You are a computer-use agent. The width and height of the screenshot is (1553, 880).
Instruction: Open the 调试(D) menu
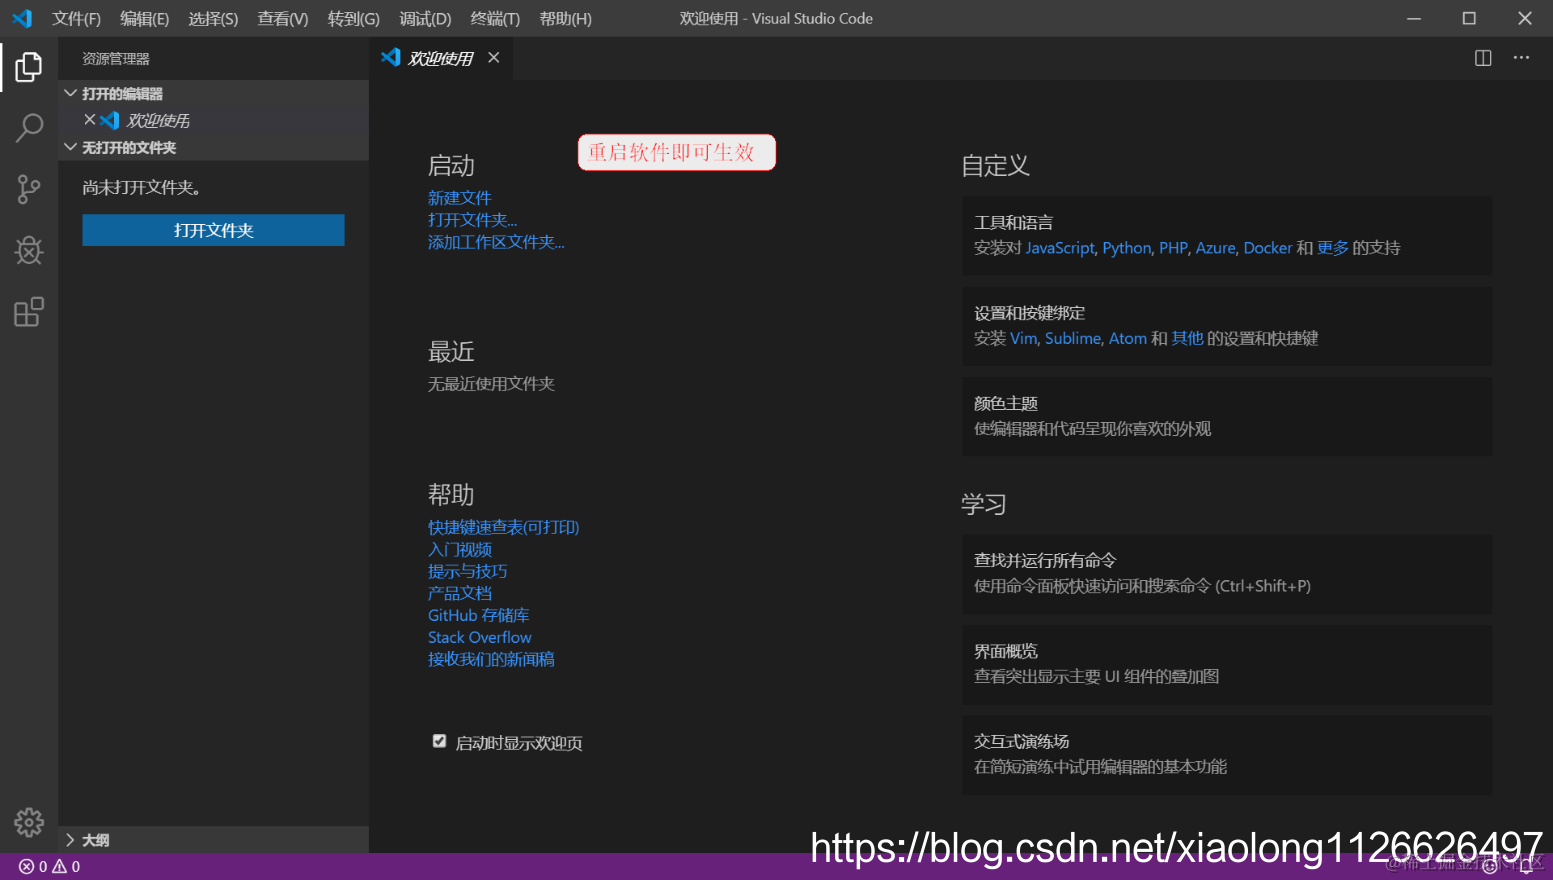(425, 19)
